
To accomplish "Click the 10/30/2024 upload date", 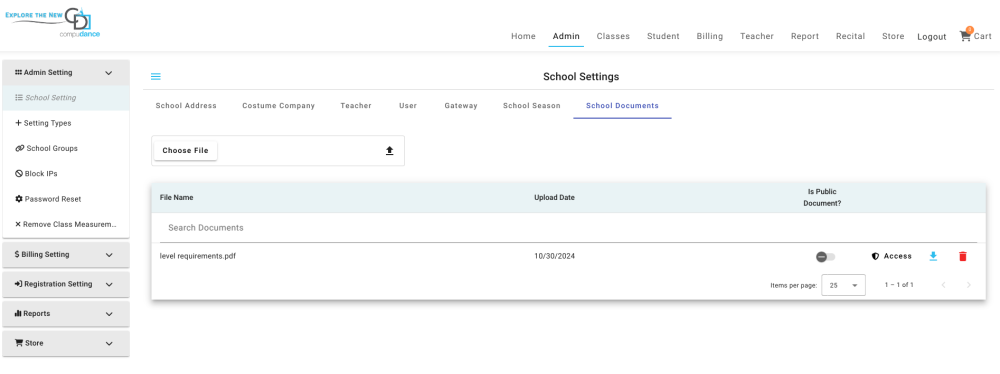I will coord(554,257).
